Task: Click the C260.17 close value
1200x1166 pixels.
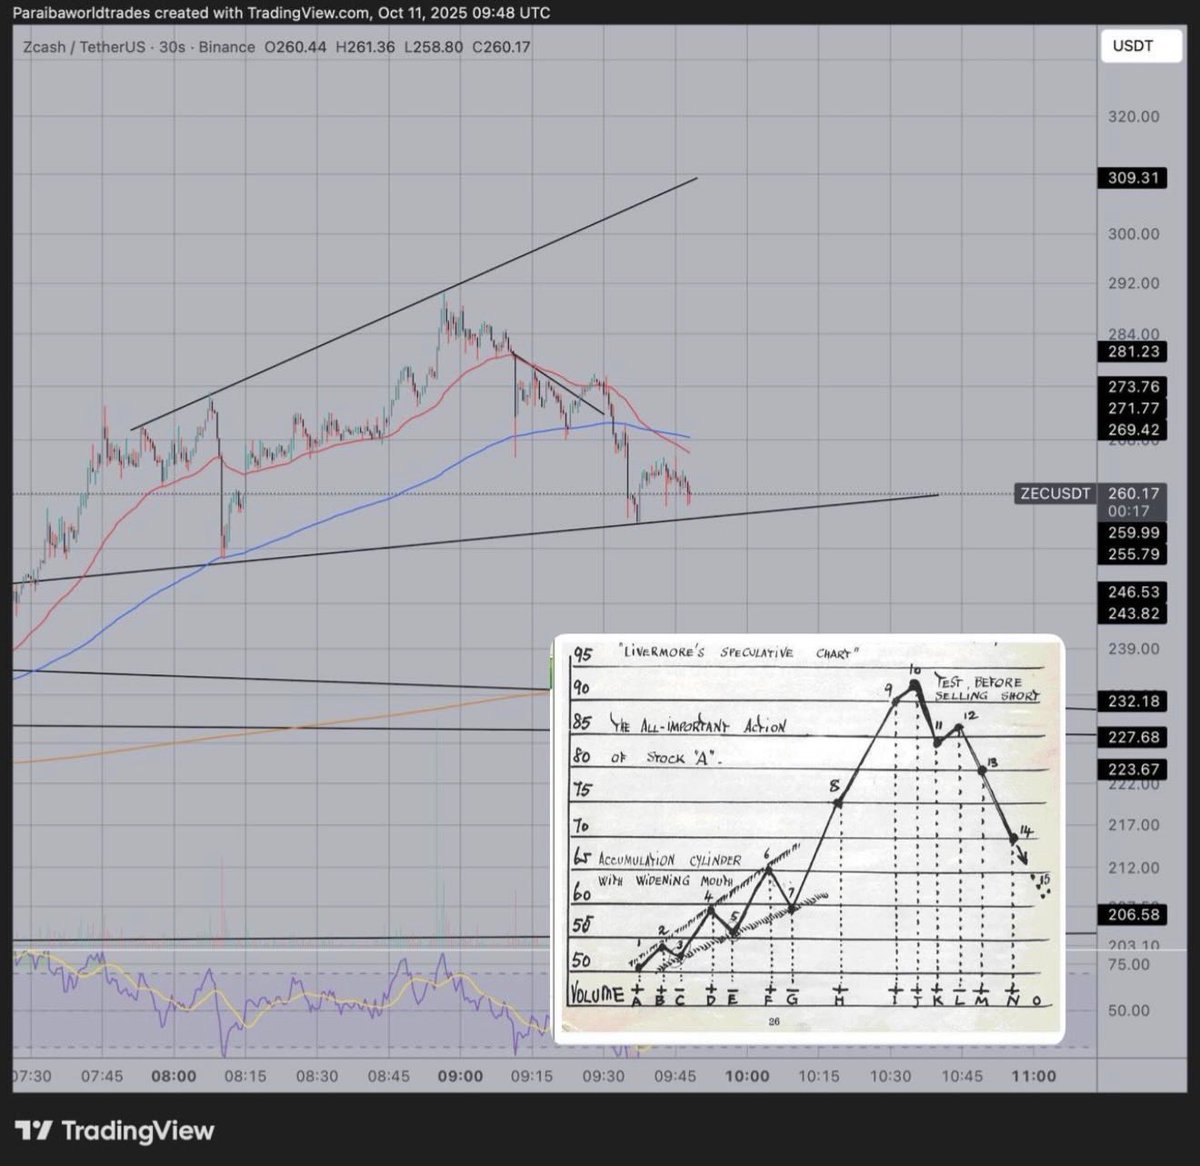Action: (x=501, y=47)
